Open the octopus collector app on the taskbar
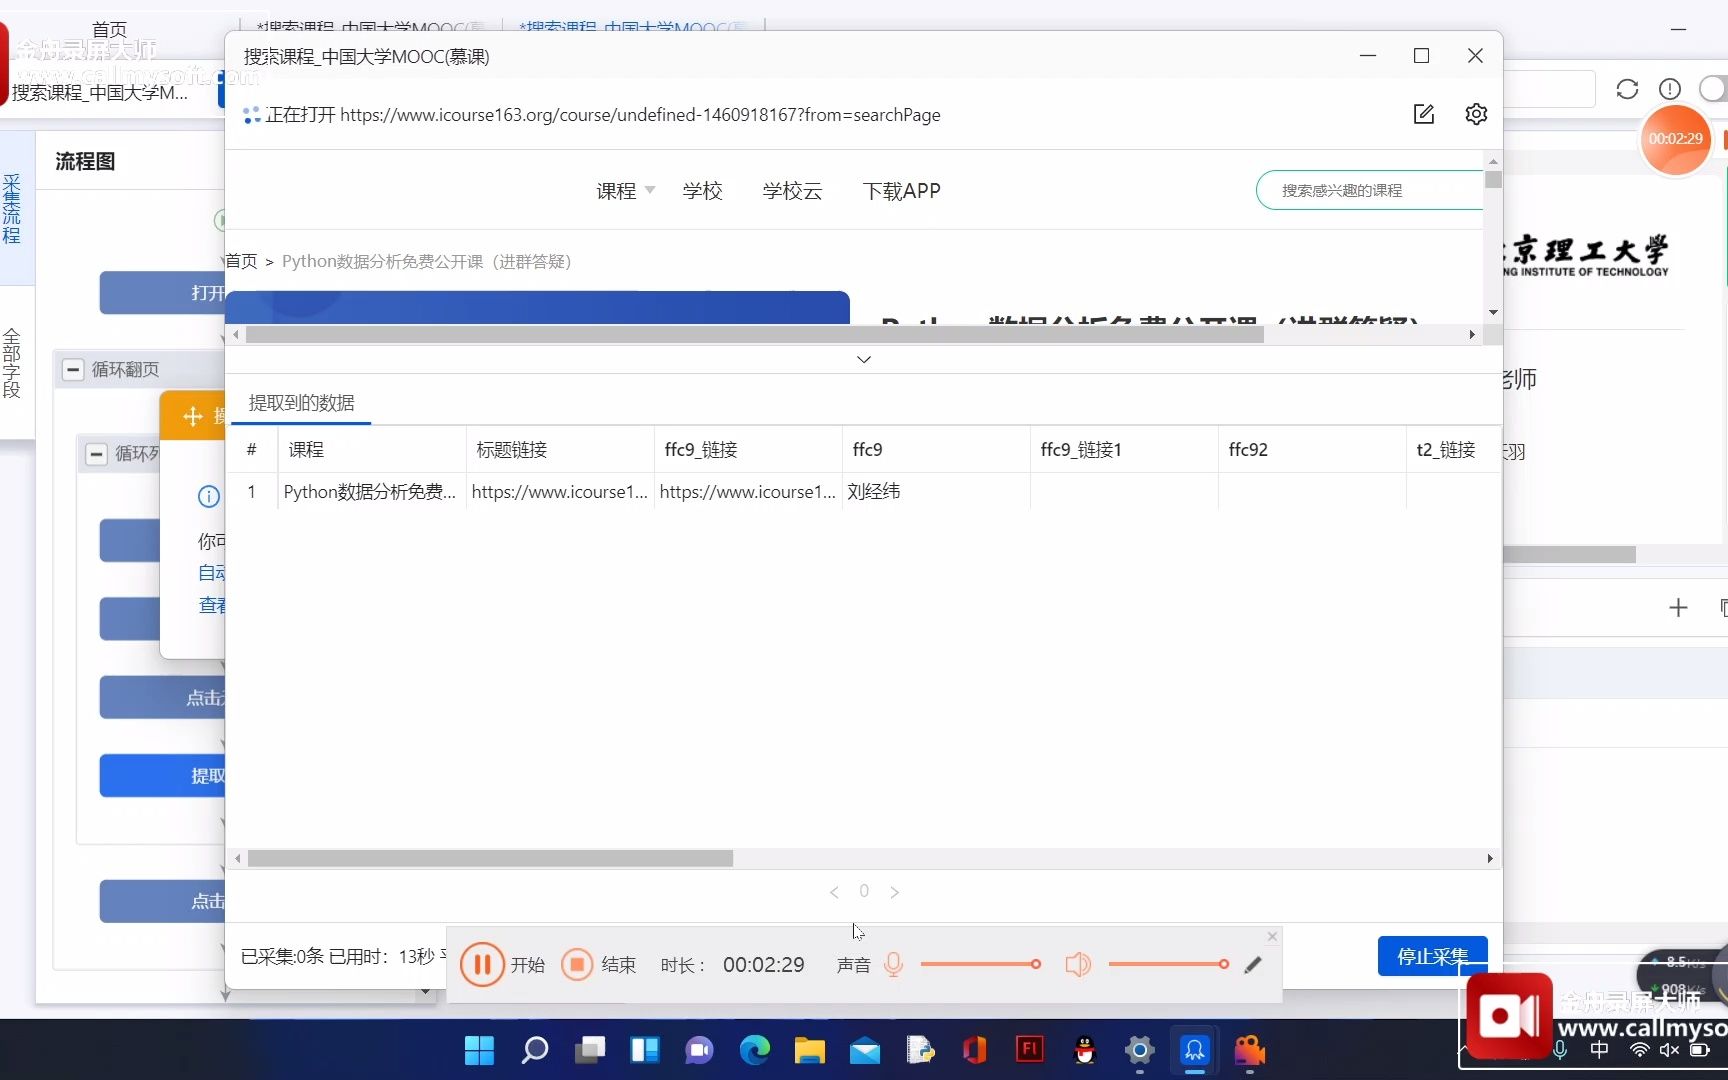Viewport: 1728px width, 1080px height. click(1195, 1050)
